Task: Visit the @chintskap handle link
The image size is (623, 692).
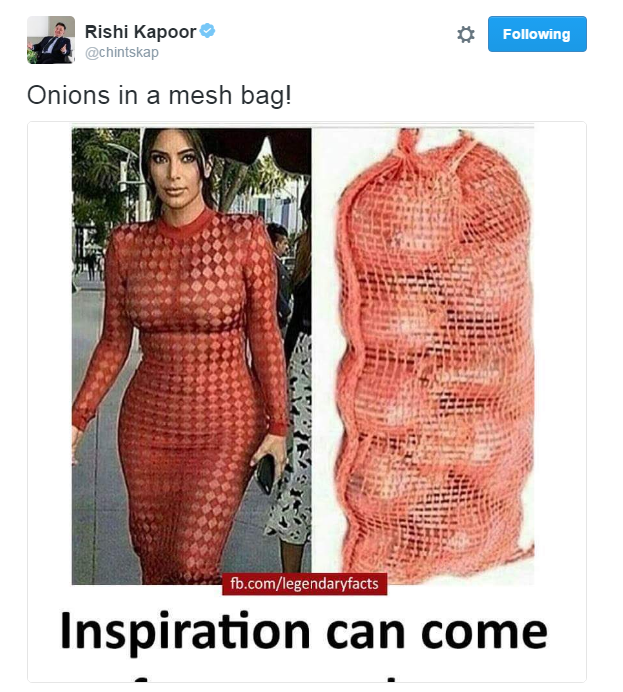Action: point(122,53)
